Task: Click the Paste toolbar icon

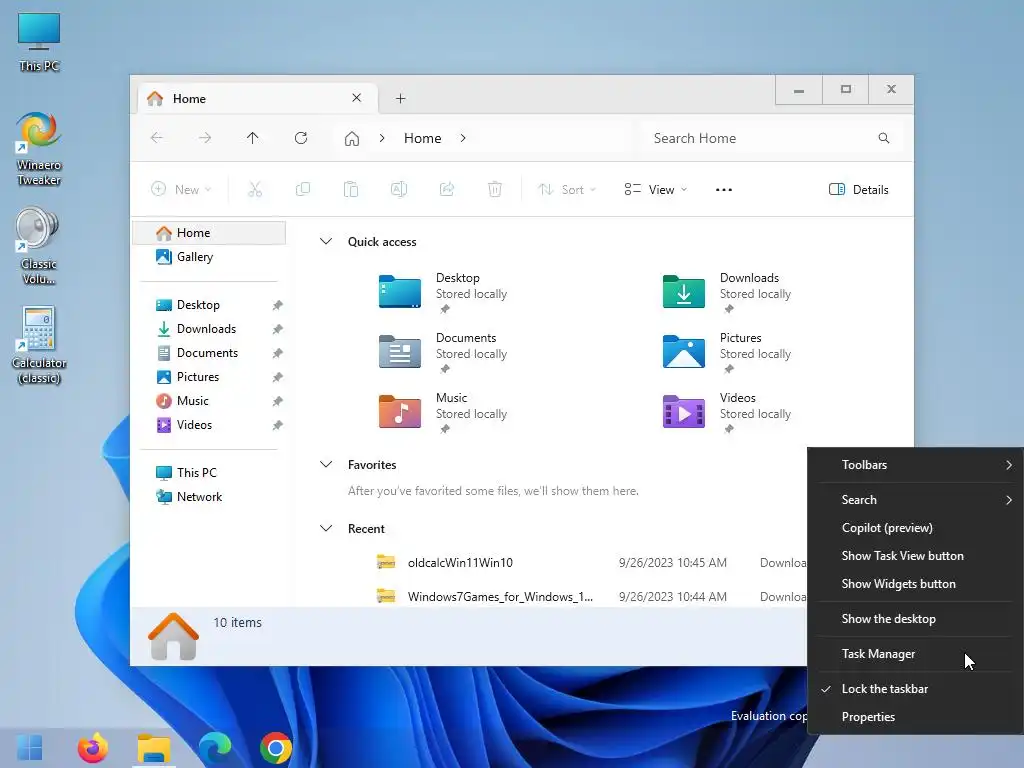Action: pos(351,189)
